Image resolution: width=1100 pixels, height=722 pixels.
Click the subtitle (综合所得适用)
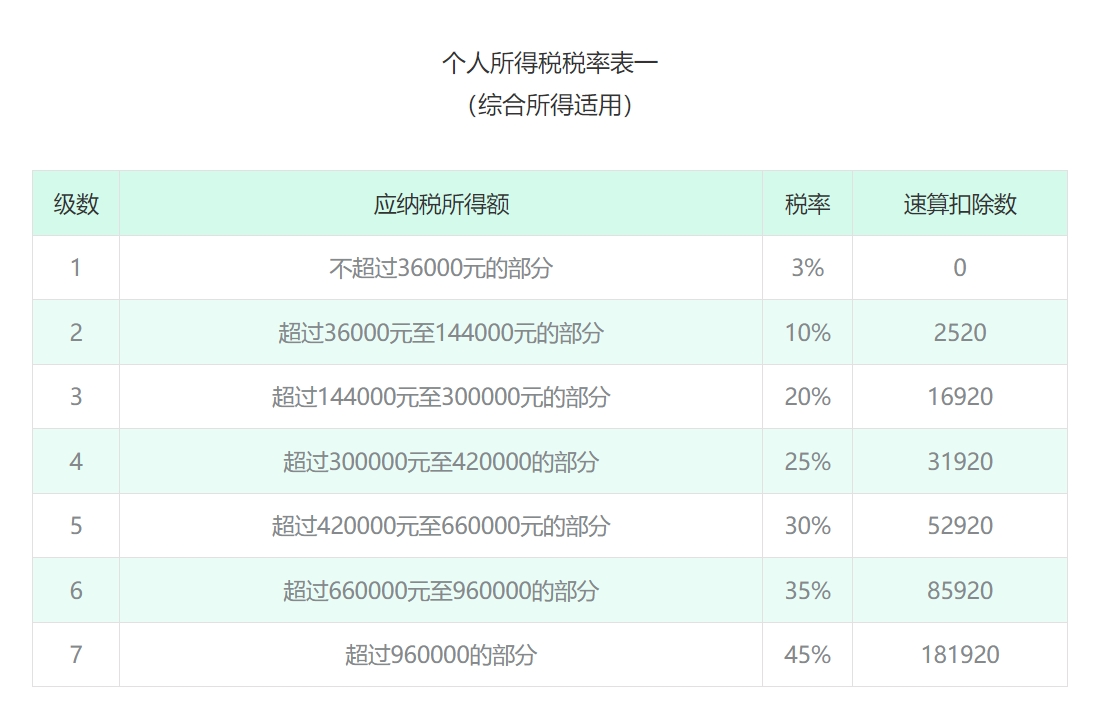pyautogui.click(x=550, y=105)
